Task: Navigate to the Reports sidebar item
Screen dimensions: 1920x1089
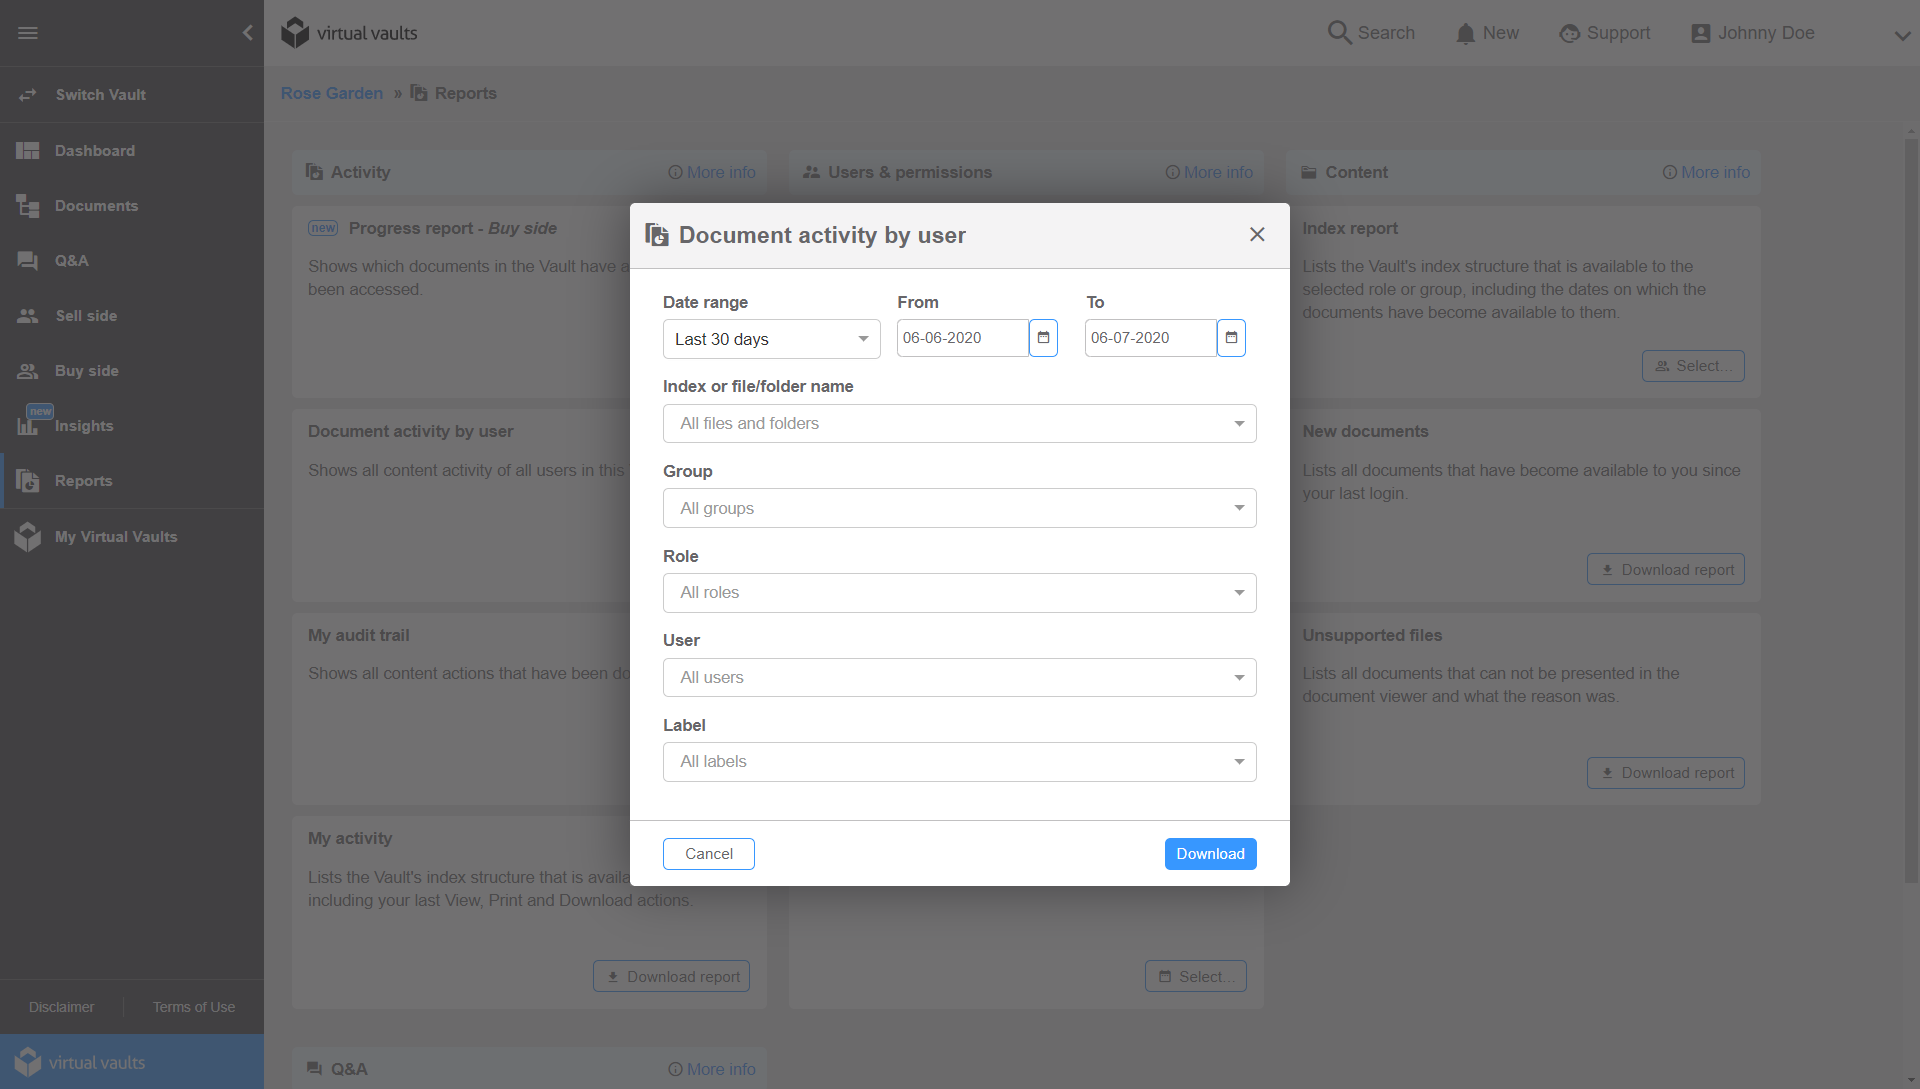Action: pos(83,480)
